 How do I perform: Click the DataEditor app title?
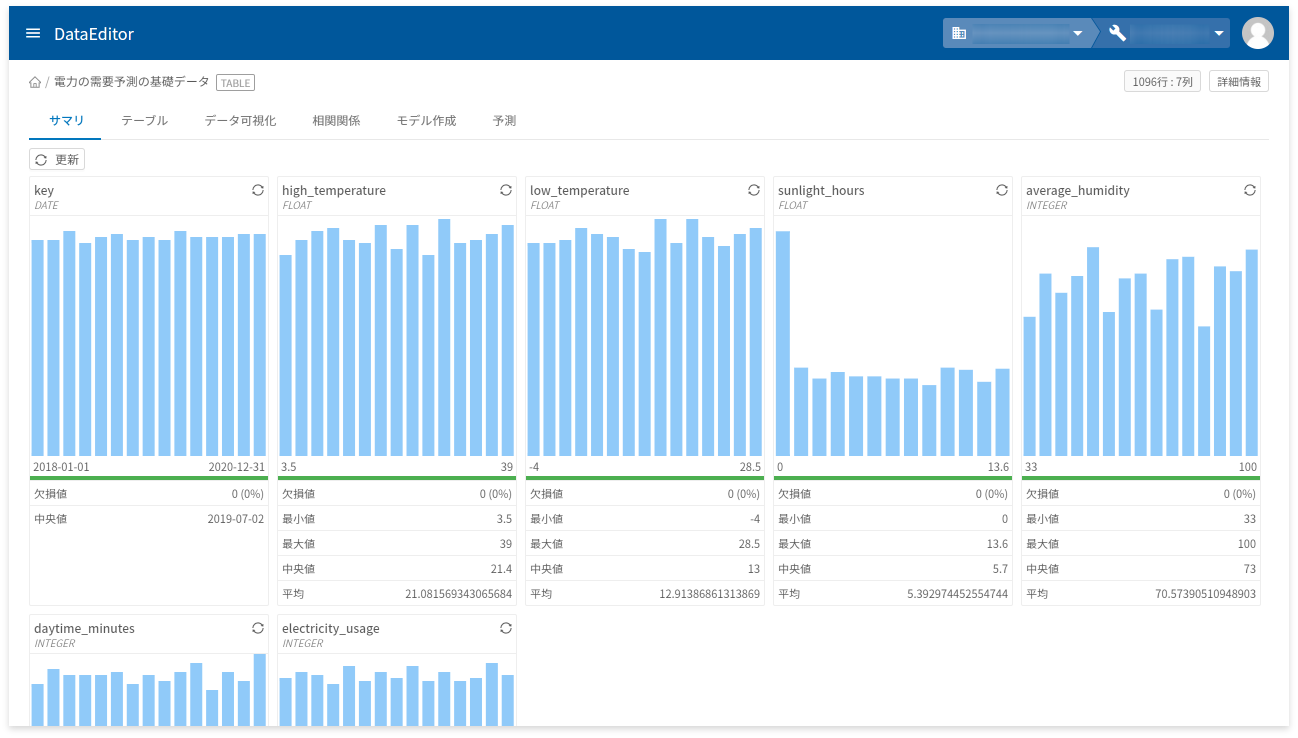[94, 34]
